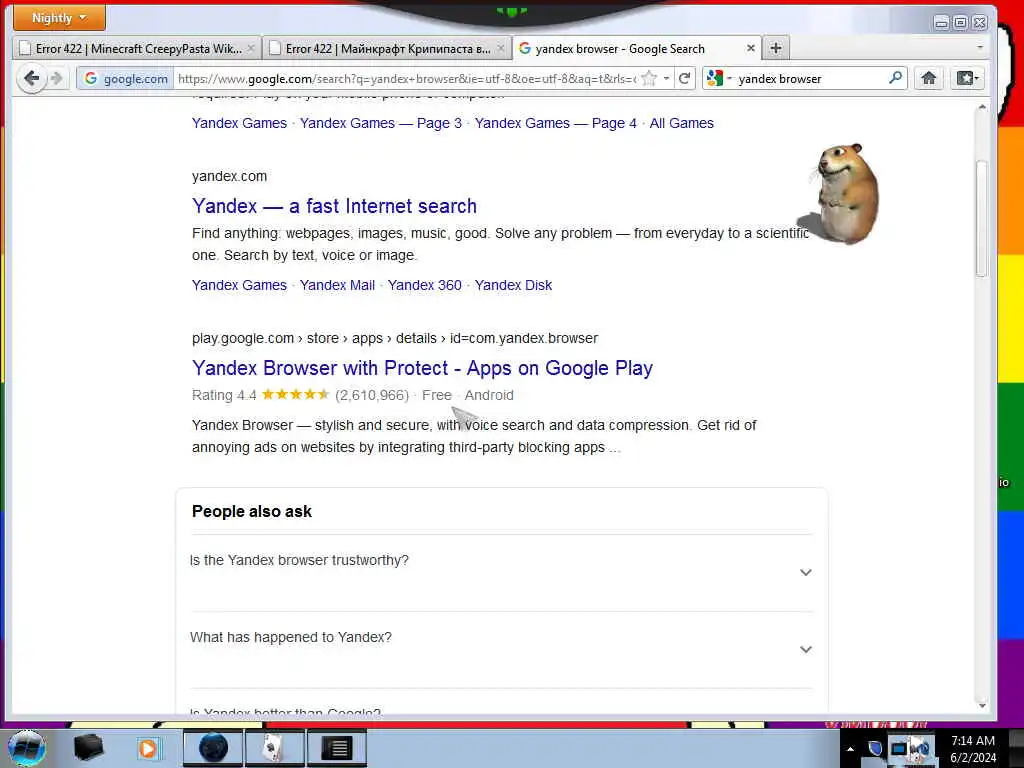Open the Nightly application menu
This screenshot has height=768, width=1024.
coord(59,18)
